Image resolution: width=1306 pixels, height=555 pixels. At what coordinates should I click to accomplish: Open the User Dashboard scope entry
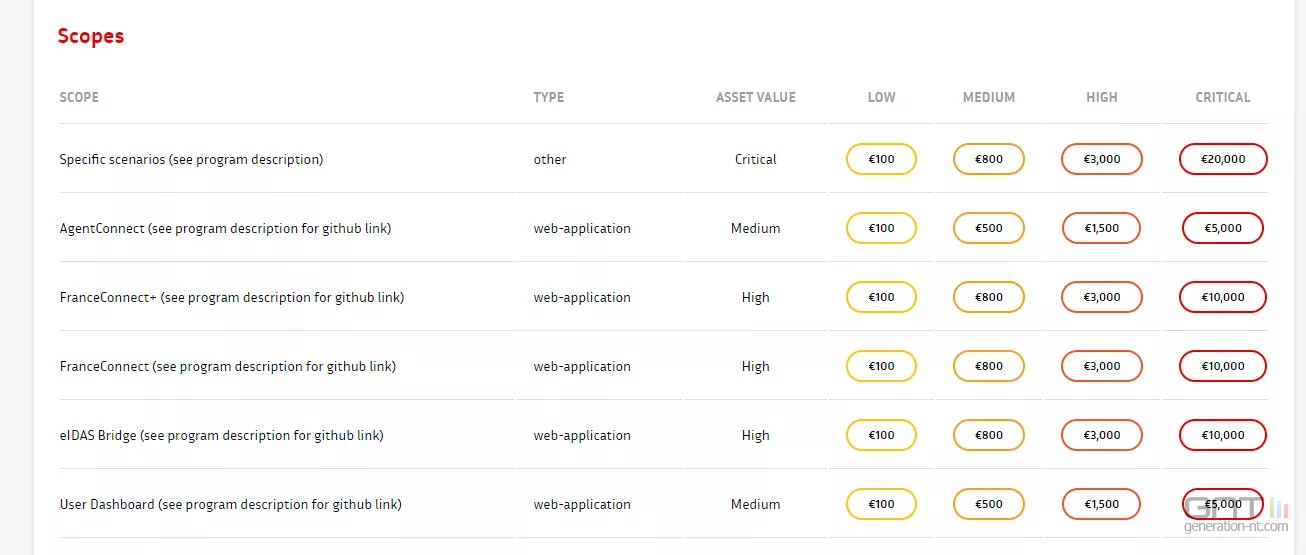click(230, 504)
